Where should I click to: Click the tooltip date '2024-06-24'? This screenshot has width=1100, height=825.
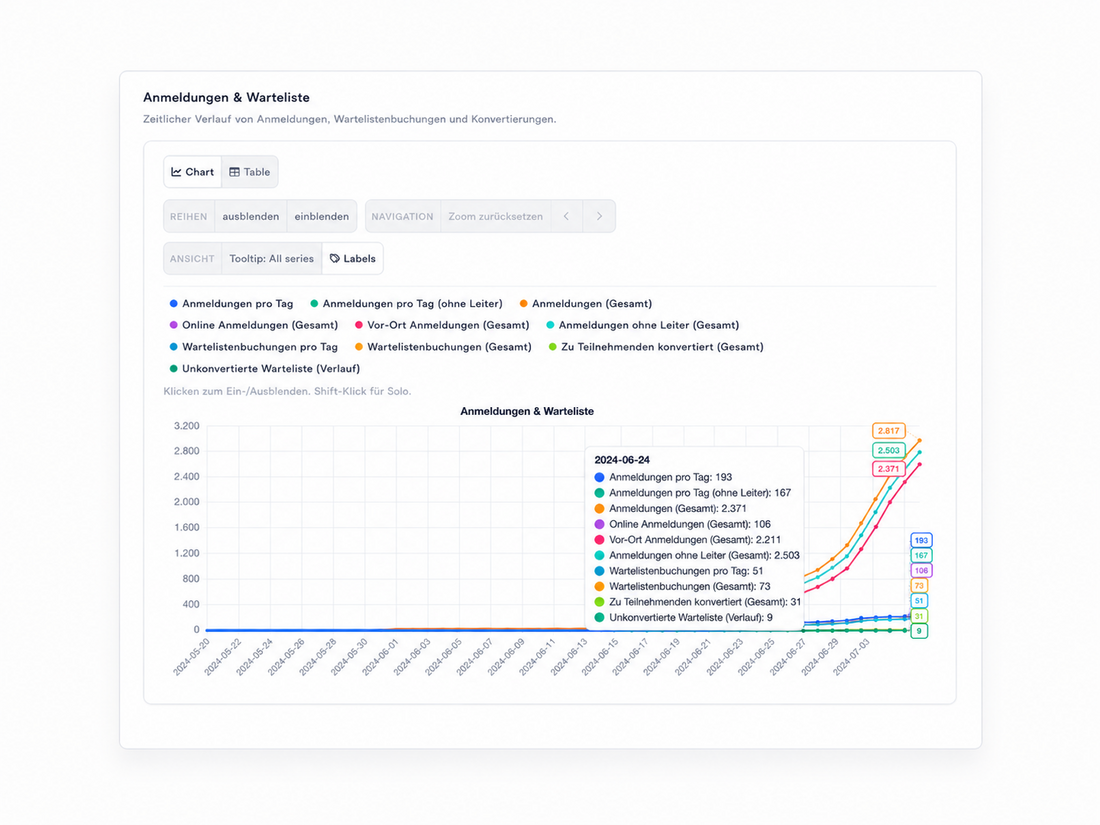pyautogui.click(x=622, y=460)
